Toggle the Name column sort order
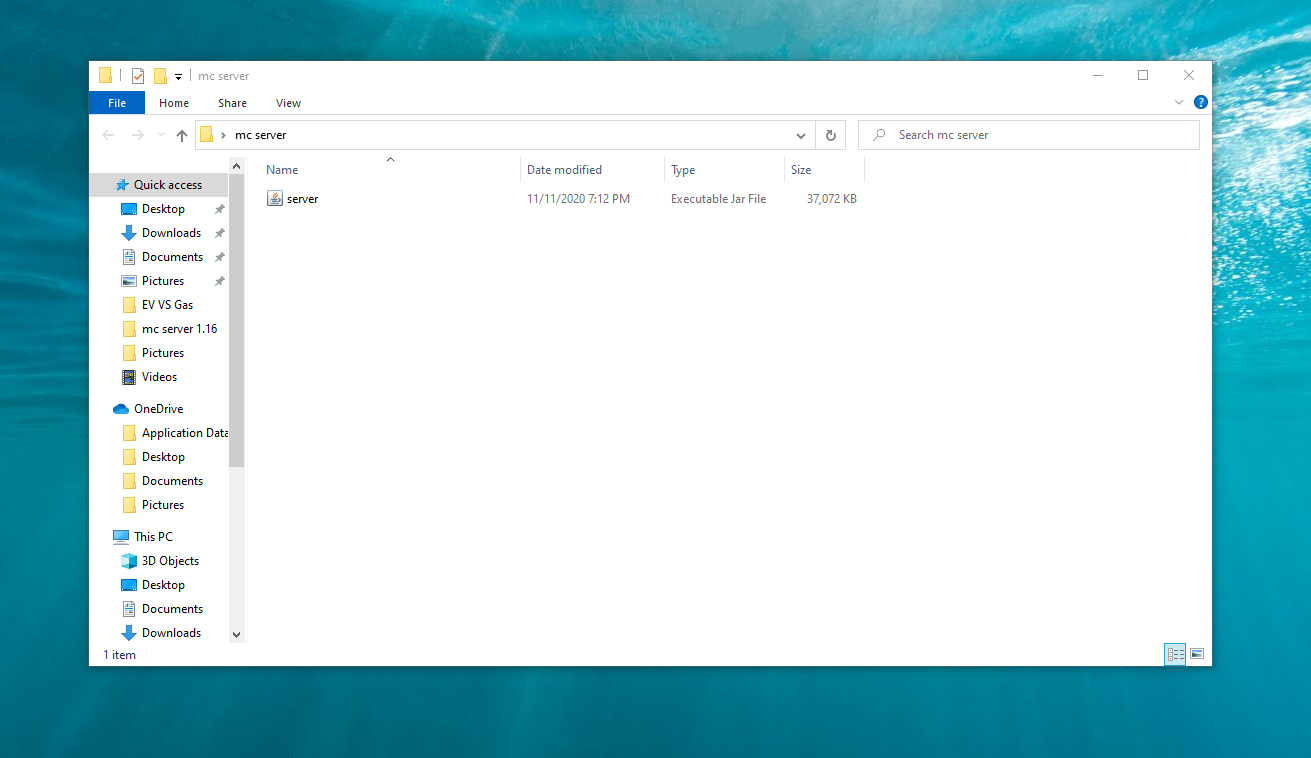 pyautogui.click(x=282, y=169)
